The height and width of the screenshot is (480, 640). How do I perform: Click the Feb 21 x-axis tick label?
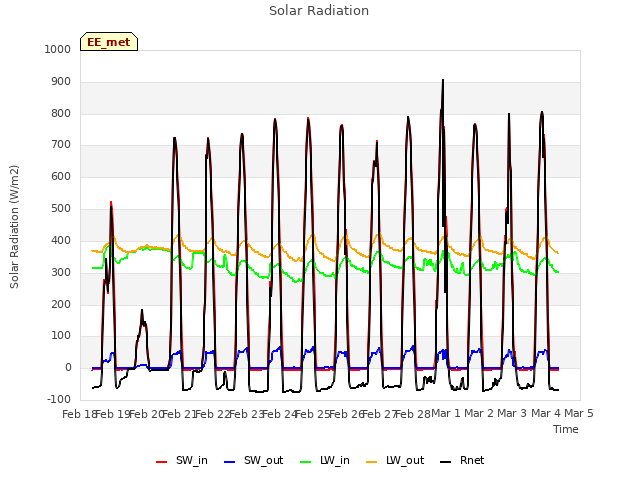[x=179, y=414]
